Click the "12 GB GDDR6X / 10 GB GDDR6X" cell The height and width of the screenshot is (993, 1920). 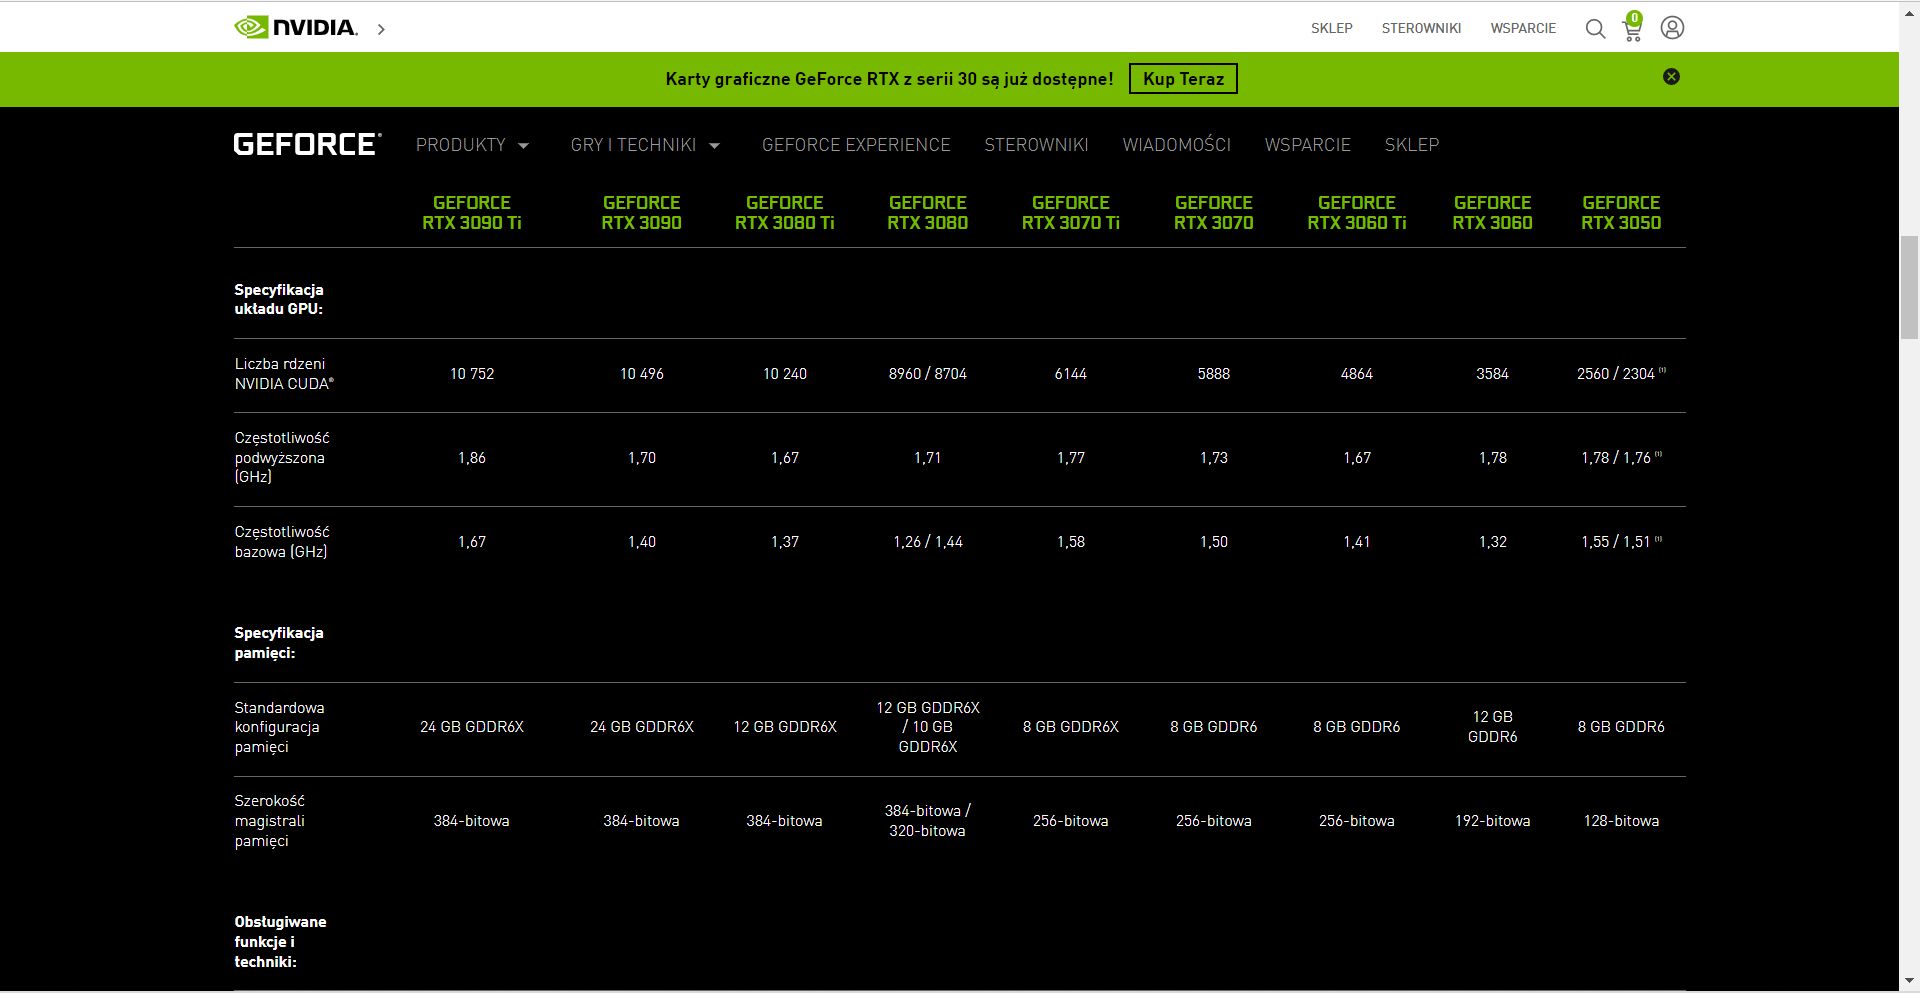pos(927,727)
